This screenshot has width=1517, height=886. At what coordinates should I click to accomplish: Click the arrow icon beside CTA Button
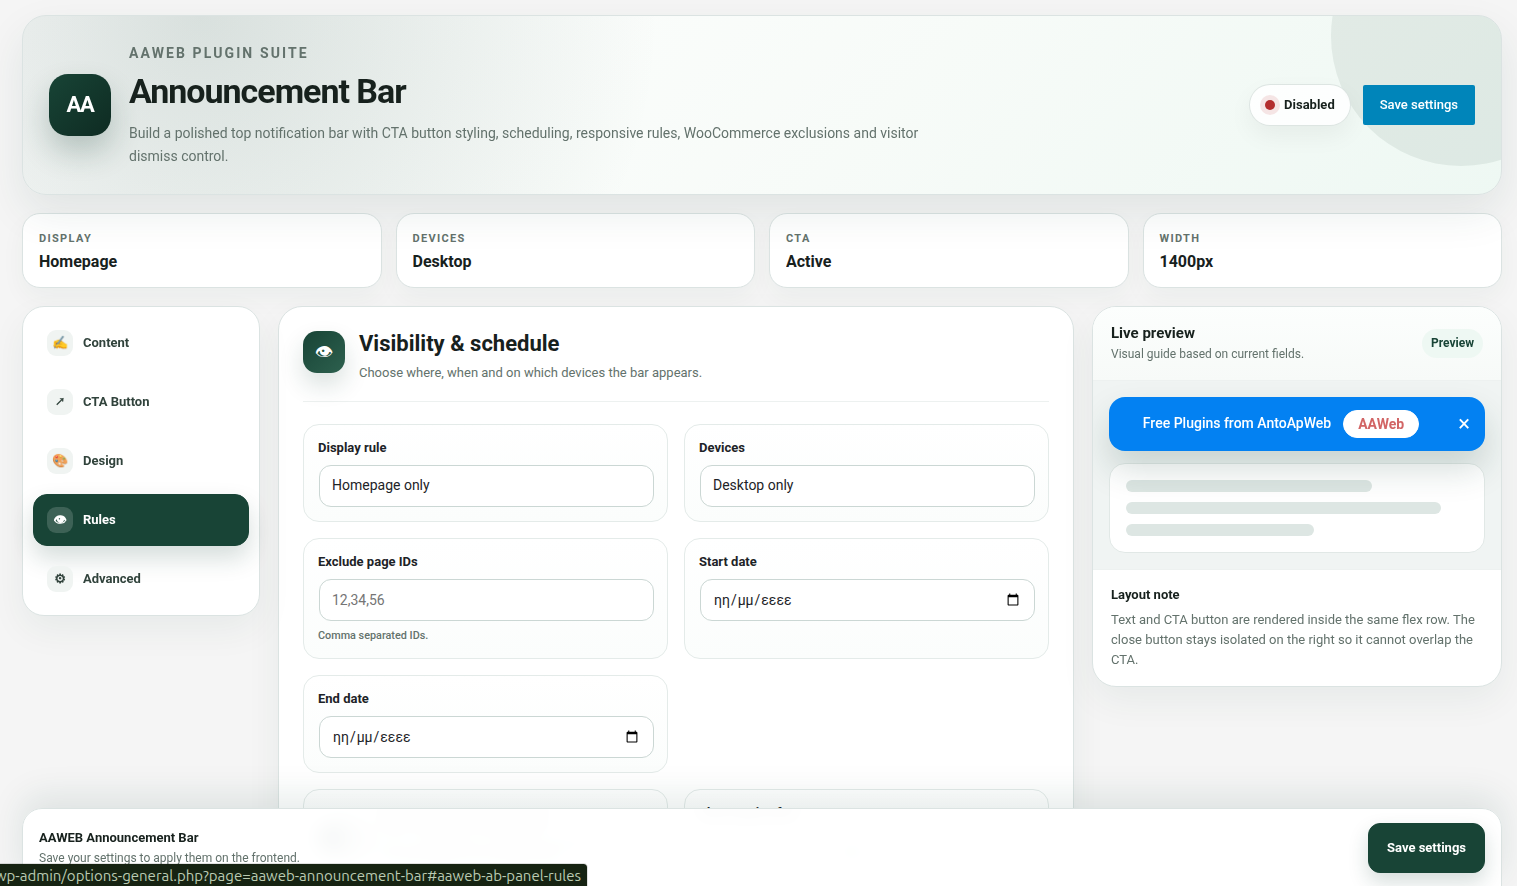60,402
